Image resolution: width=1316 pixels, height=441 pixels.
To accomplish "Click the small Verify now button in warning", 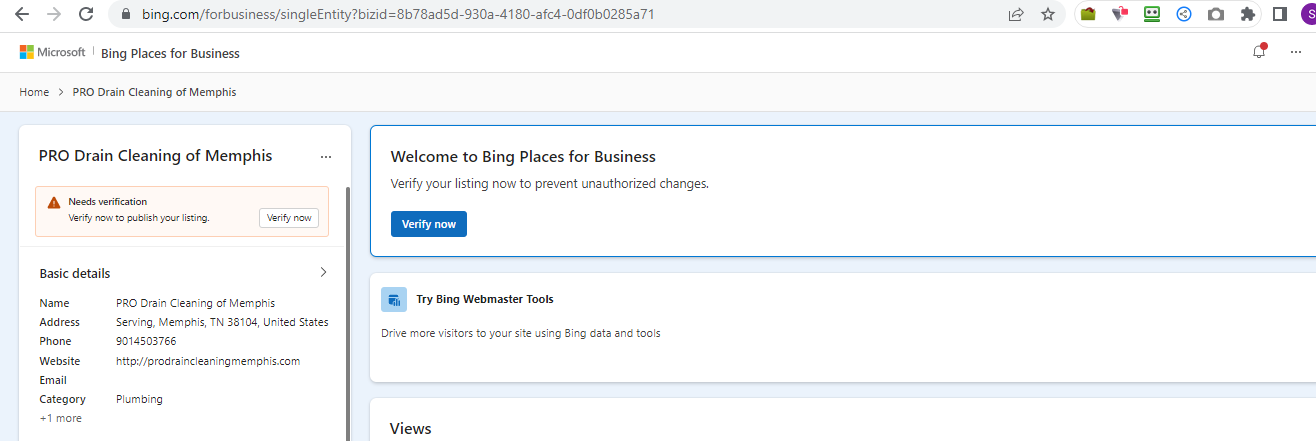I will click(289, 217).
